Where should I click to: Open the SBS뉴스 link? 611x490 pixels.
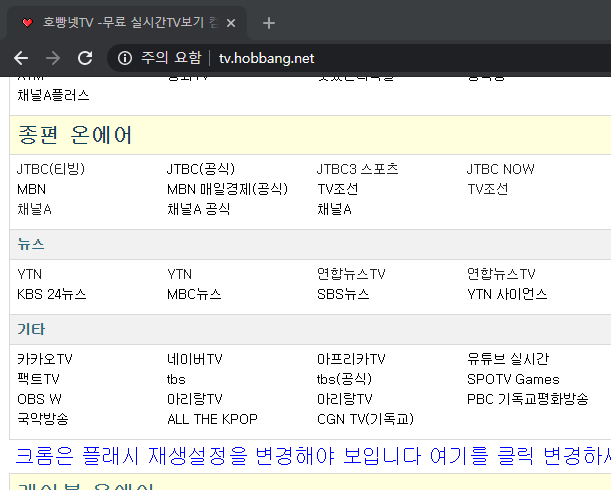pyautogui.click(x=343, y=294)
